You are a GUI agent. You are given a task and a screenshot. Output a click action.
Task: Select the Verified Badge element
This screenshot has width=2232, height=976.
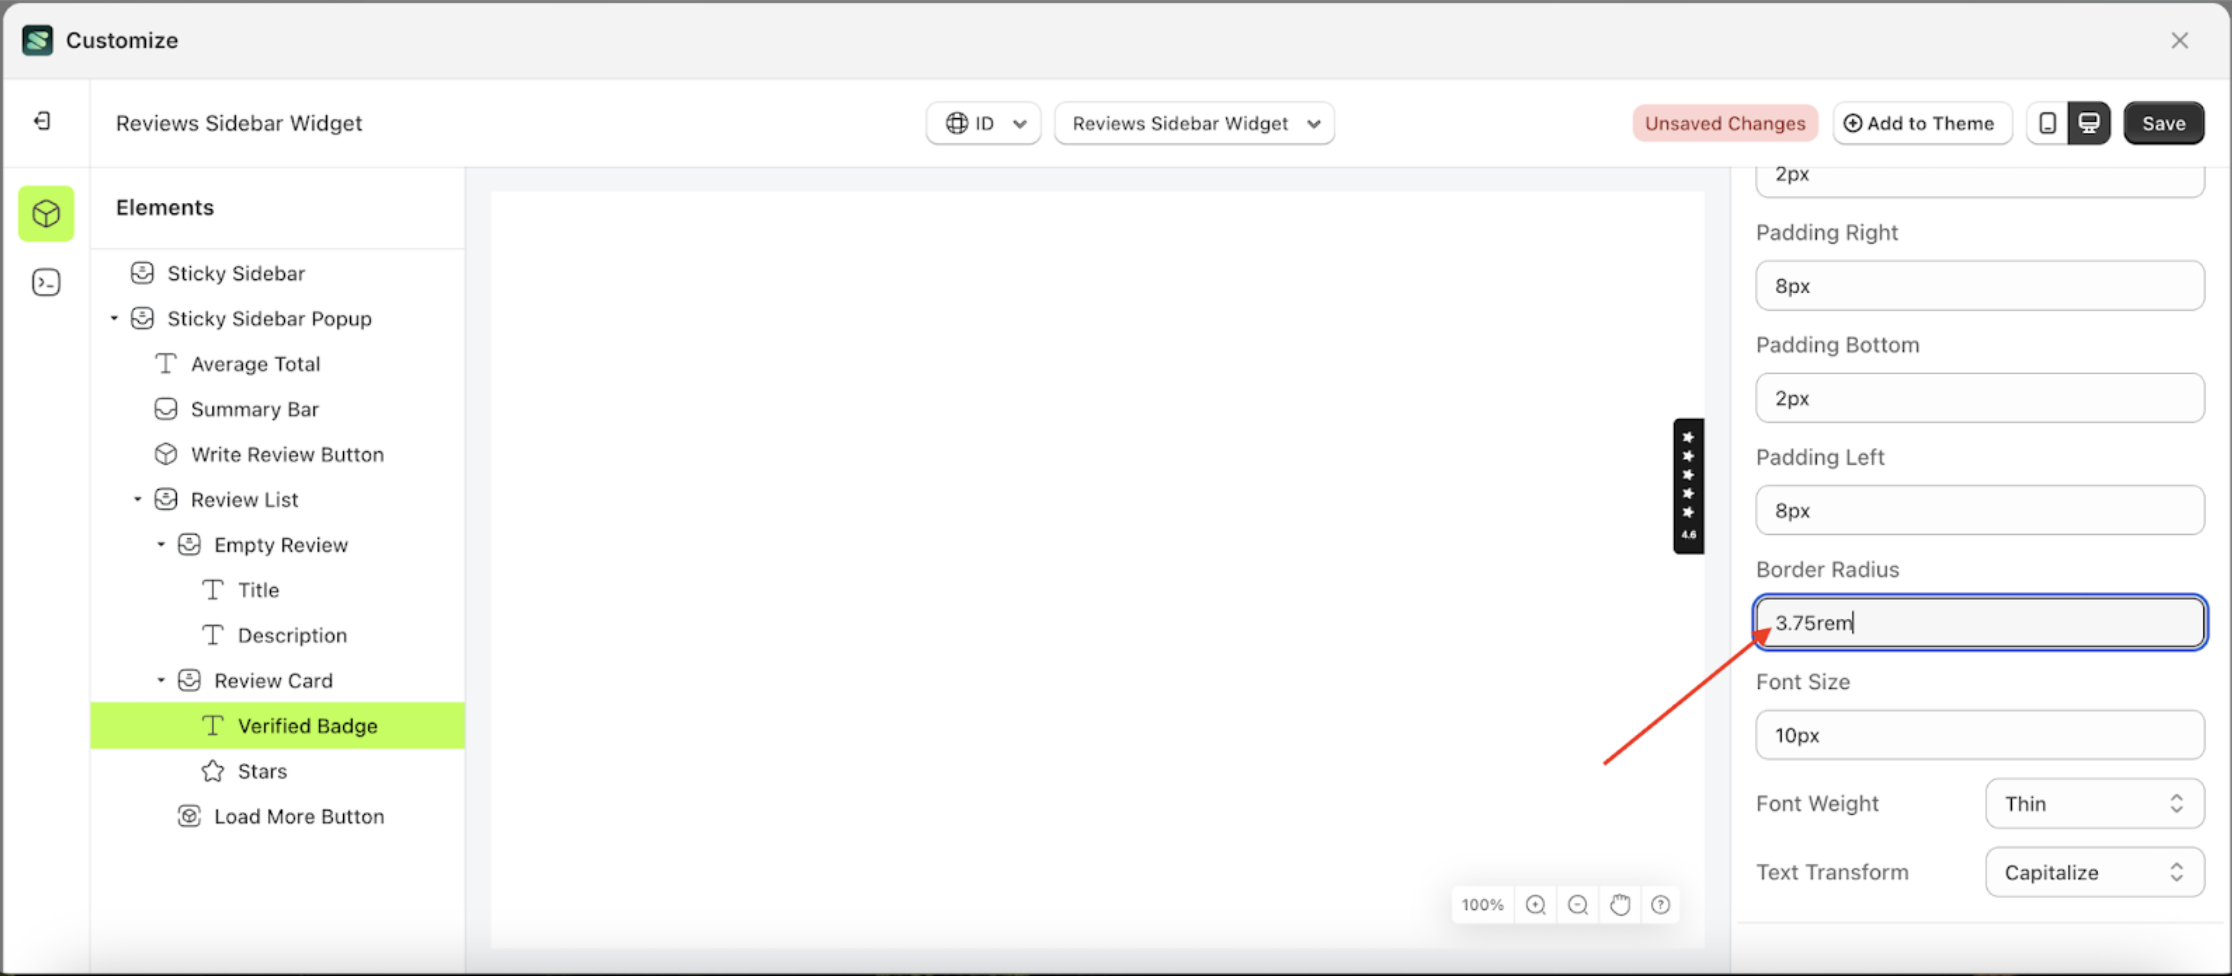point(307,725)
